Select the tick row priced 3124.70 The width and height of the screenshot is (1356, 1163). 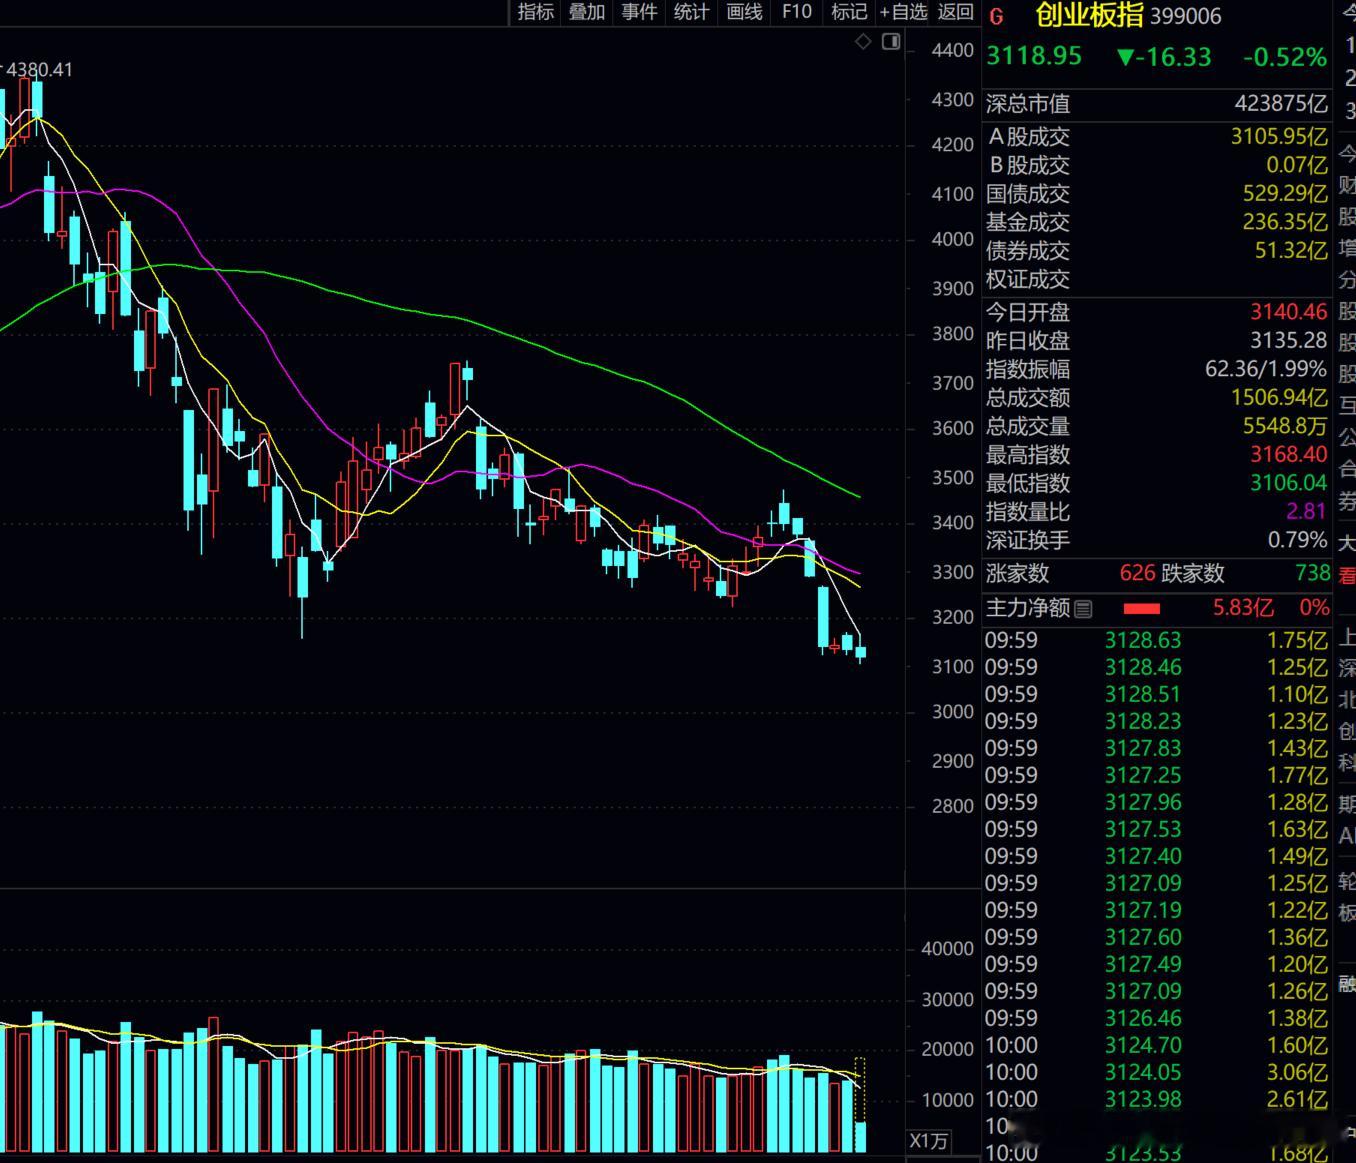pos(1157,1045)
